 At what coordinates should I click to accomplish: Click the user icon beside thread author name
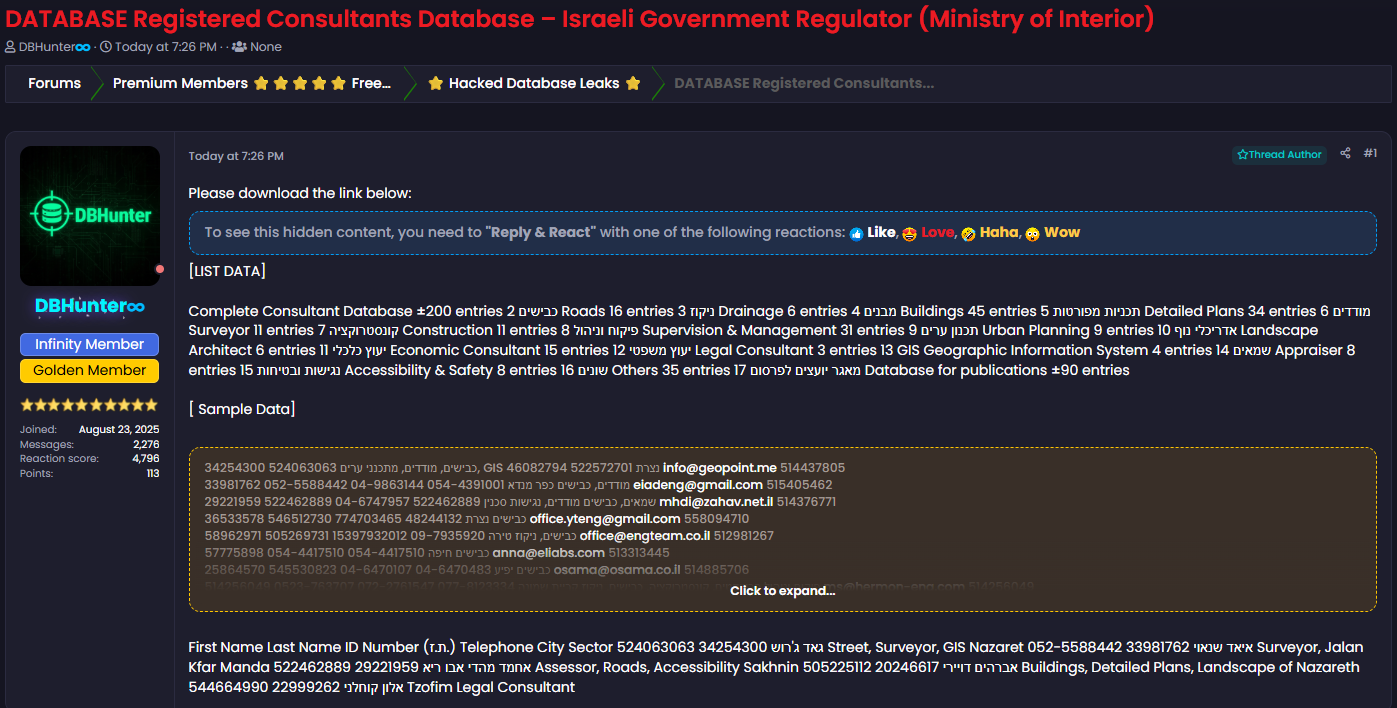(10, 47)
